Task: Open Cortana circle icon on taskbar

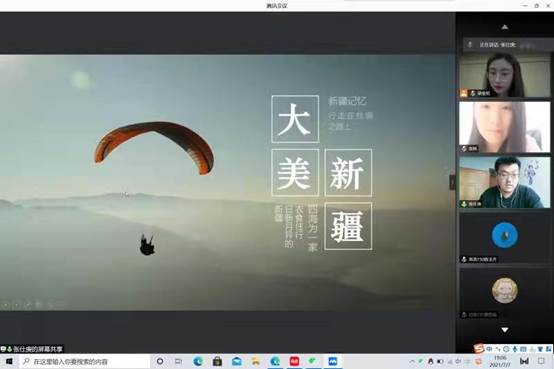Action: (160, 361)
